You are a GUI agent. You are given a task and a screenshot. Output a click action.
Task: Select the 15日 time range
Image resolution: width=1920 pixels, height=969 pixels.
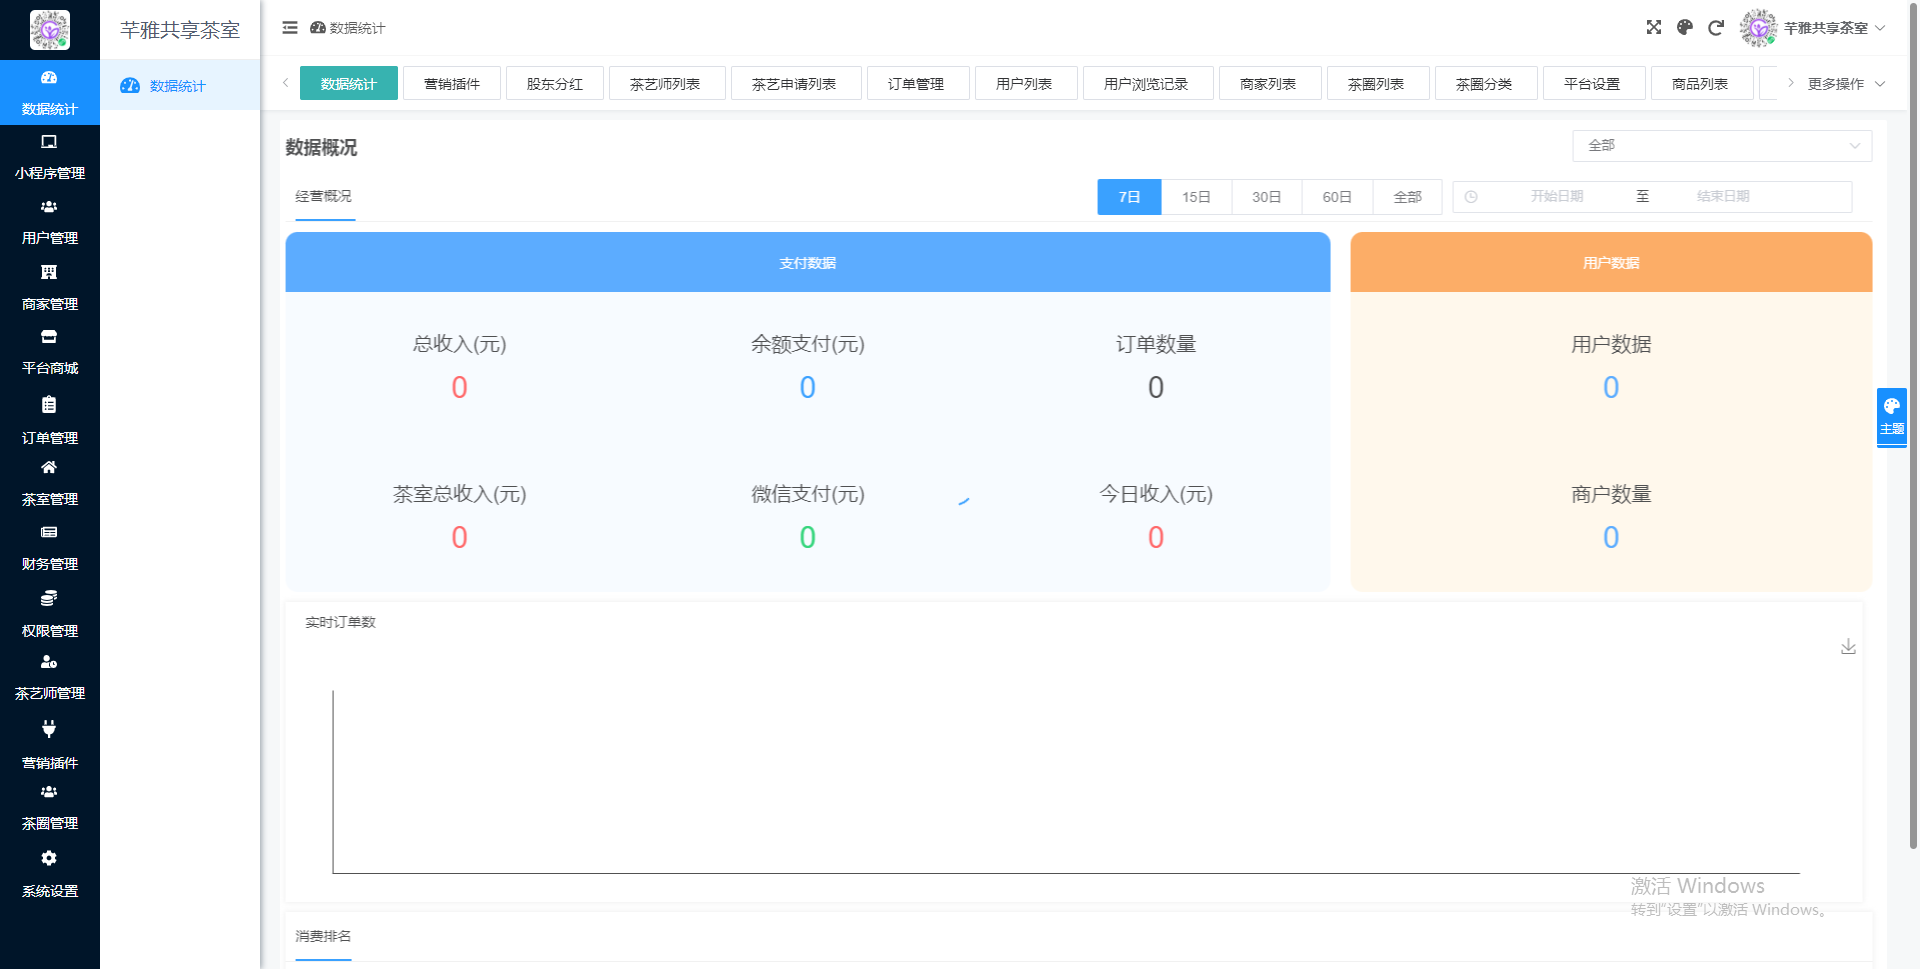(x=1196, y=197)
